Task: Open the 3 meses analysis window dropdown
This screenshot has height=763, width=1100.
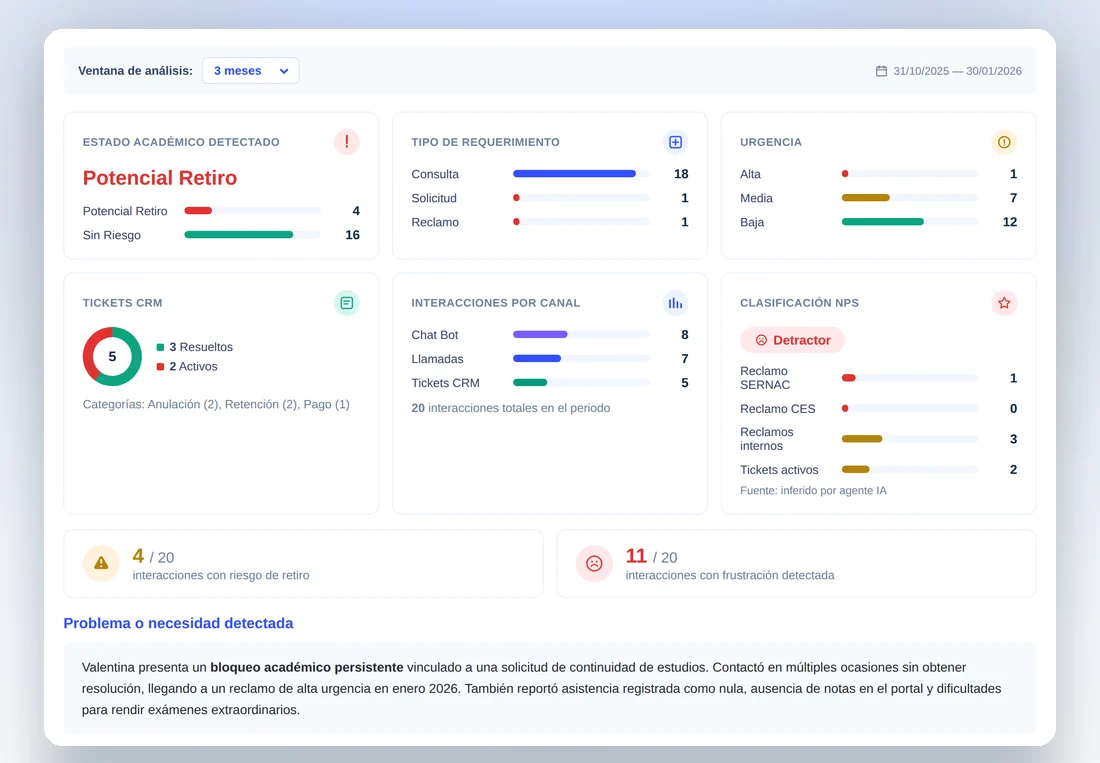Action: click(250, 71)
